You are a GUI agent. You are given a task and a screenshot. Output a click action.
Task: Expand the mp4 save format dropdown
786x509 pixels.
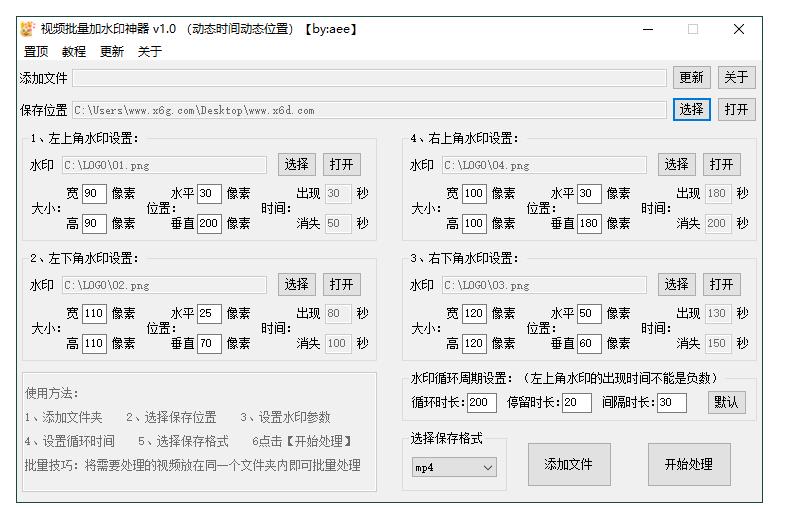point(454,467)
